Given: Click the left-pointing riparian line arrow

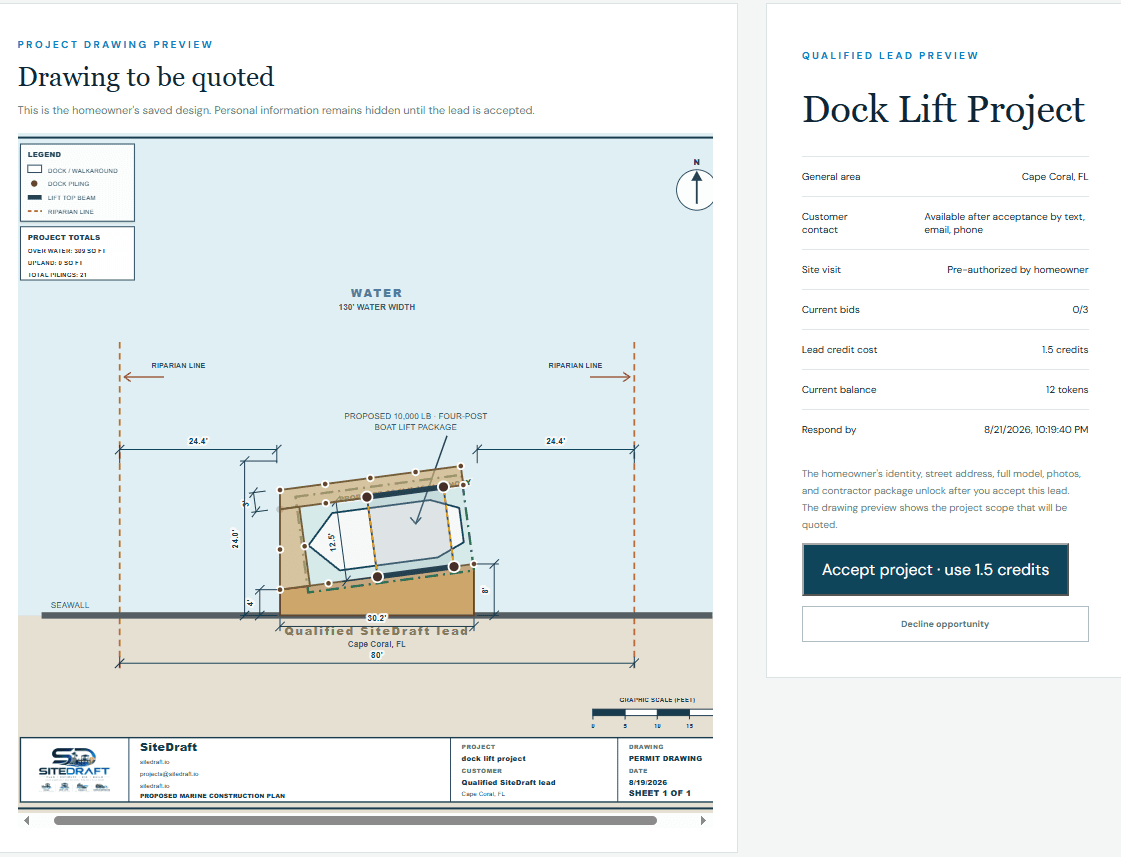Looking at the screenshot, I should [143, 377].
